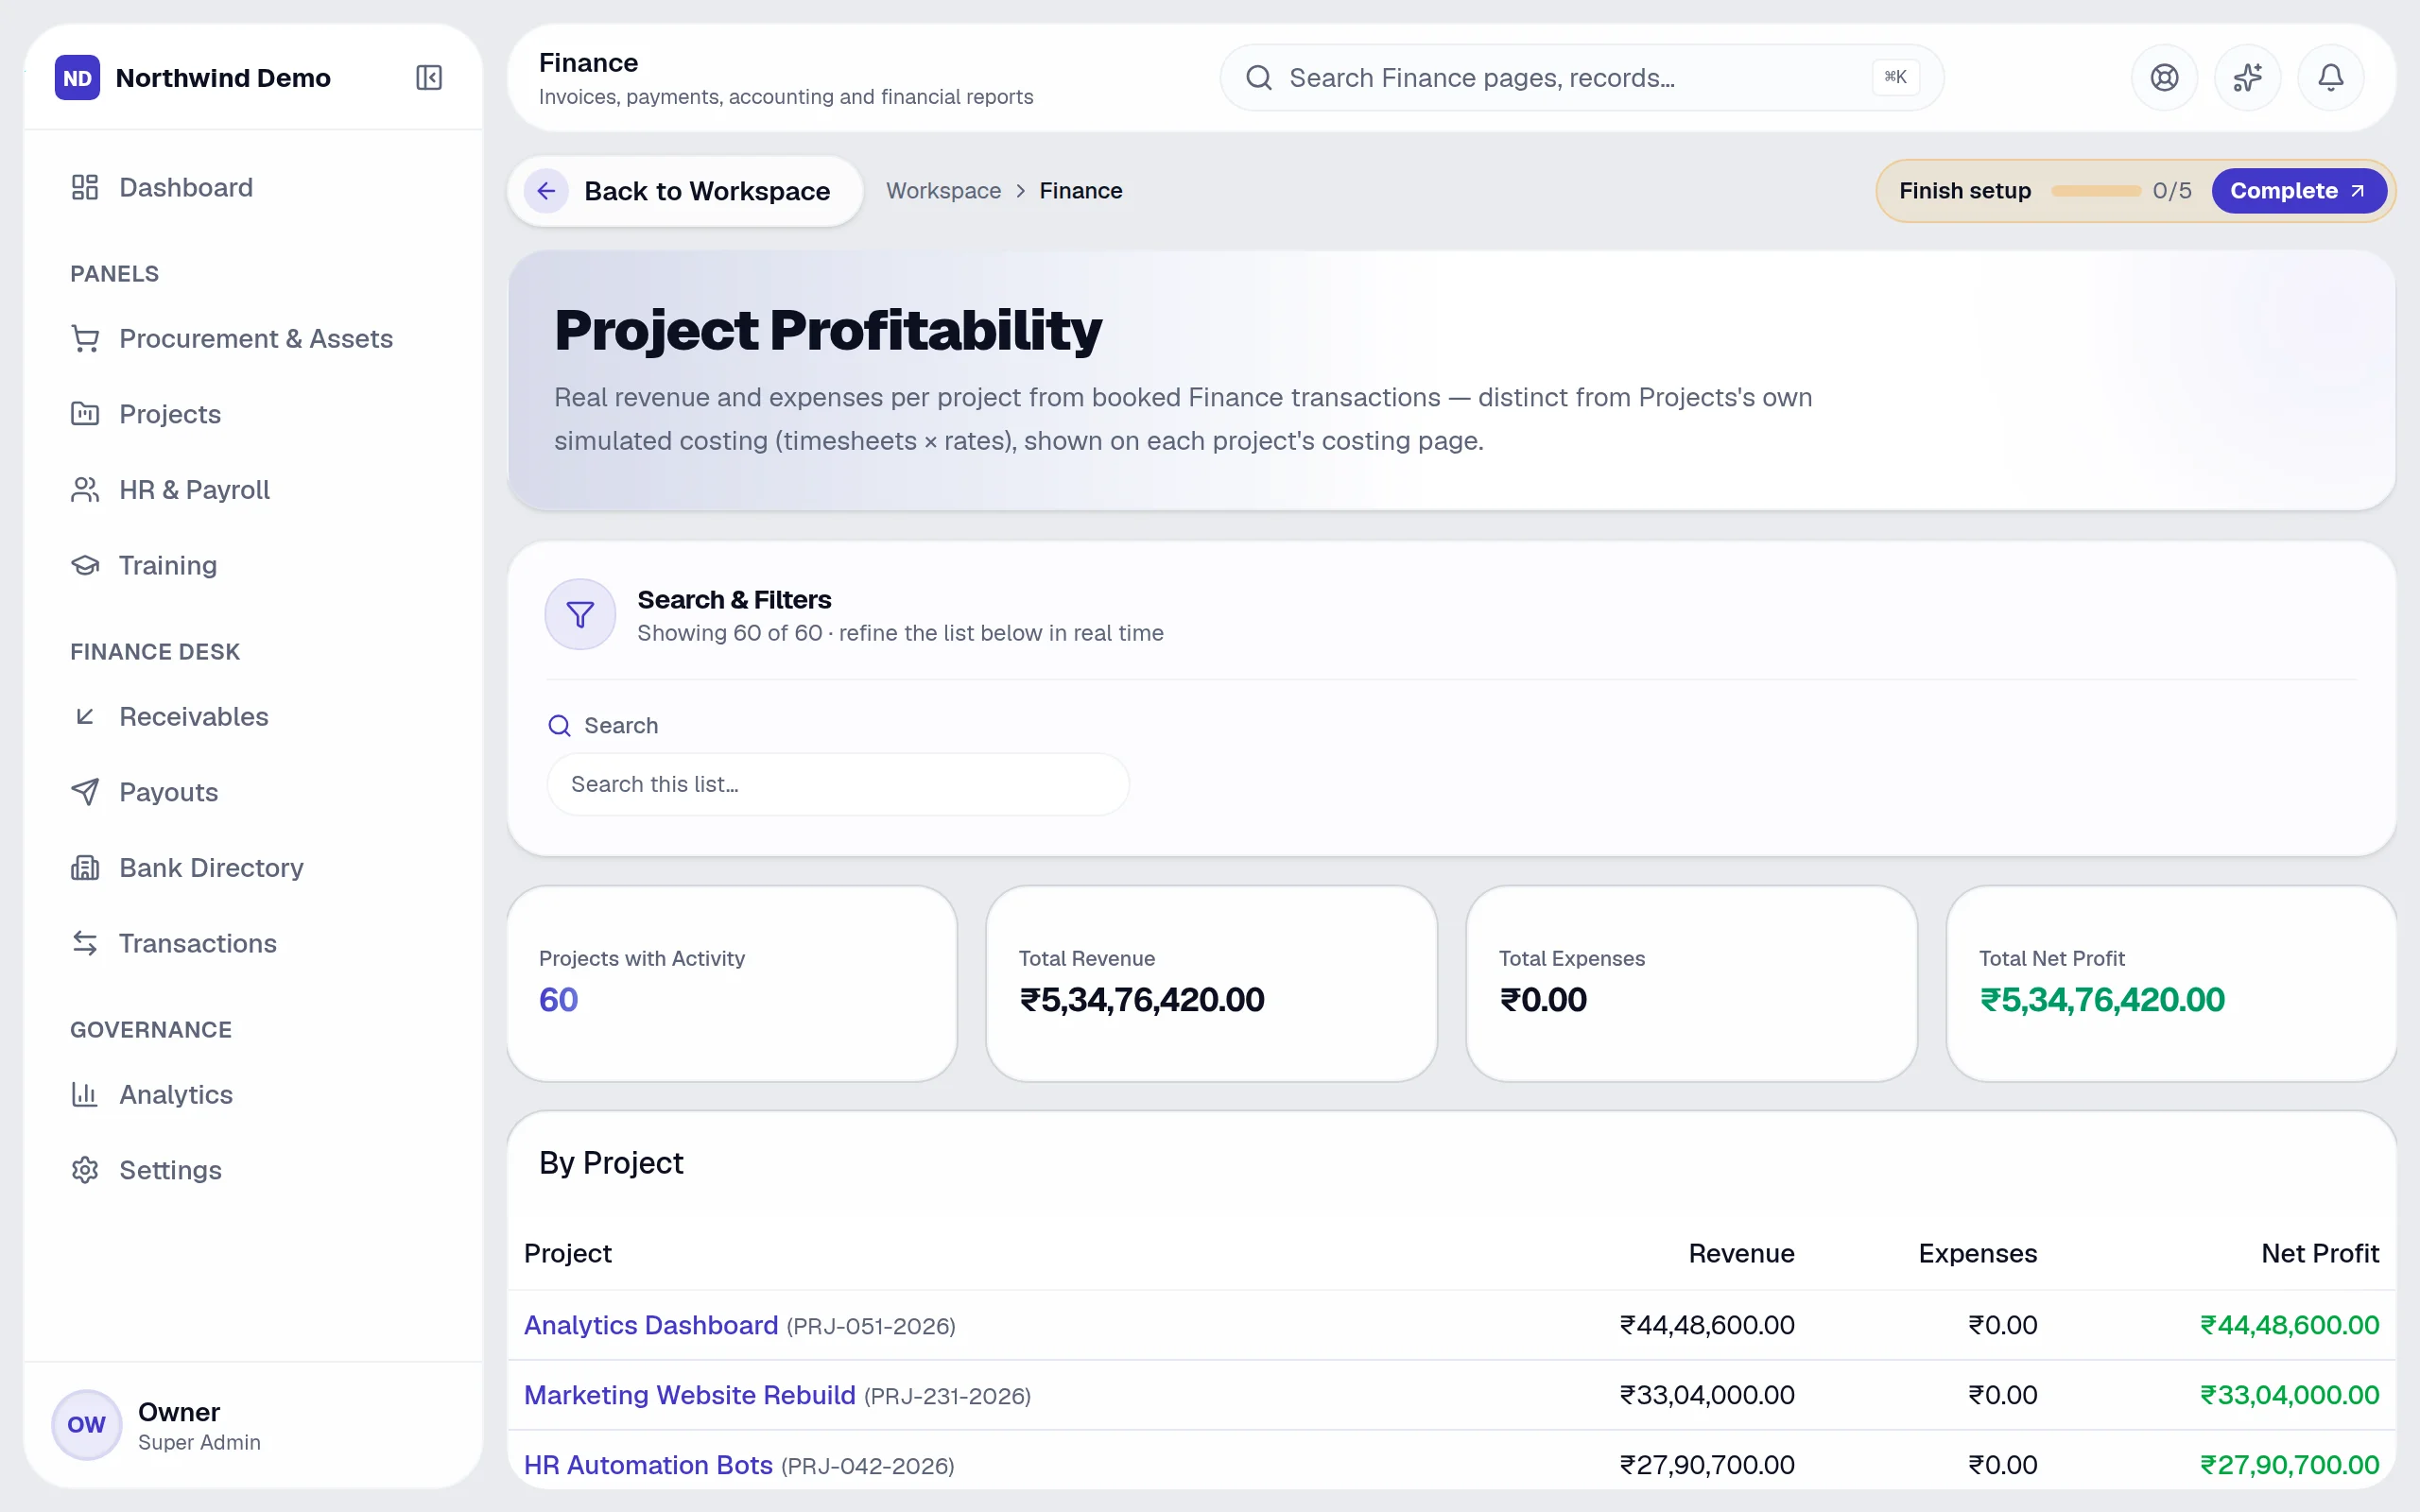Viewport: 2420px width, 1512px height.
Task: Click the back arrow icon
Action: tap(546, 191)
